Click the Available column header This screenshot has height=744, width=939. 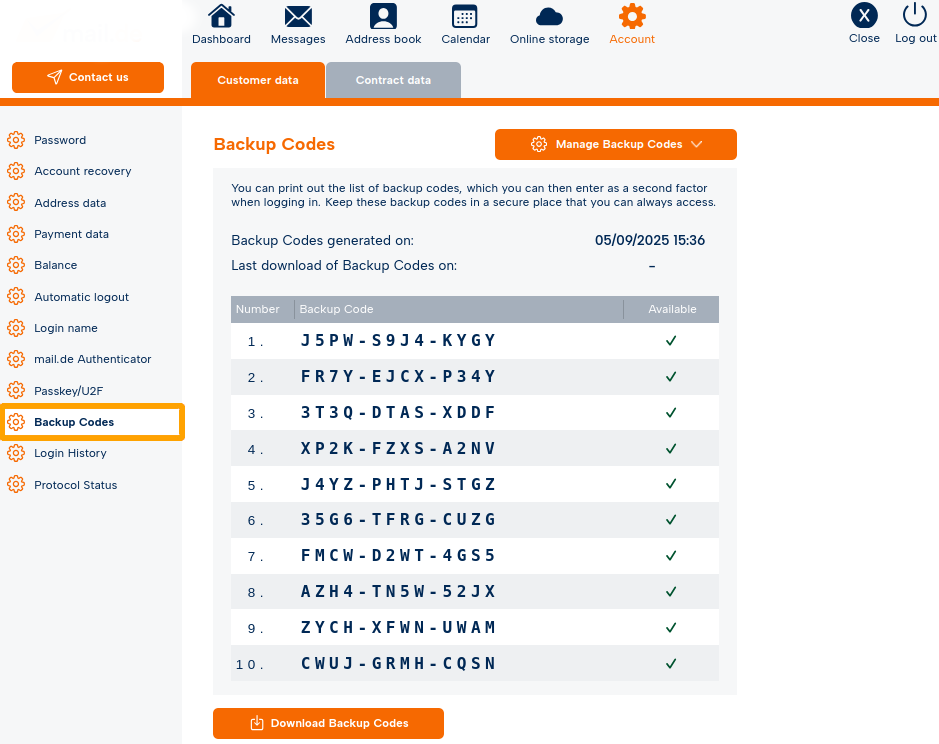[x=672, y=309]
